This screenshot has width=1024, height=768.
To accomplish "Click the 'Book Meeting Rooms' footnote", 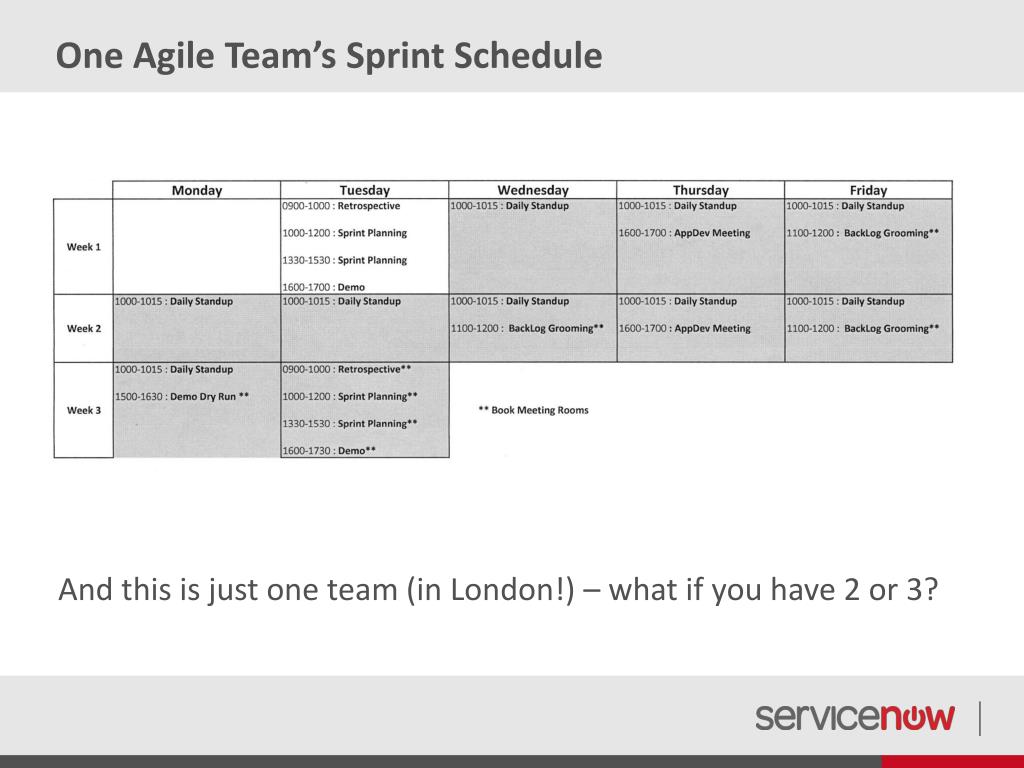I will click(534, 410).
